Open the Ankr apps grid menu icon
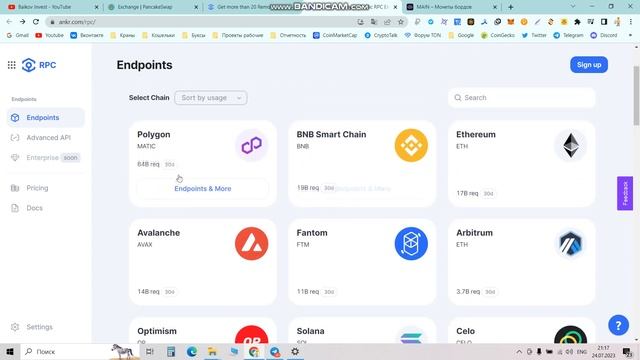The image size is (640, 360). coord(11,65)
